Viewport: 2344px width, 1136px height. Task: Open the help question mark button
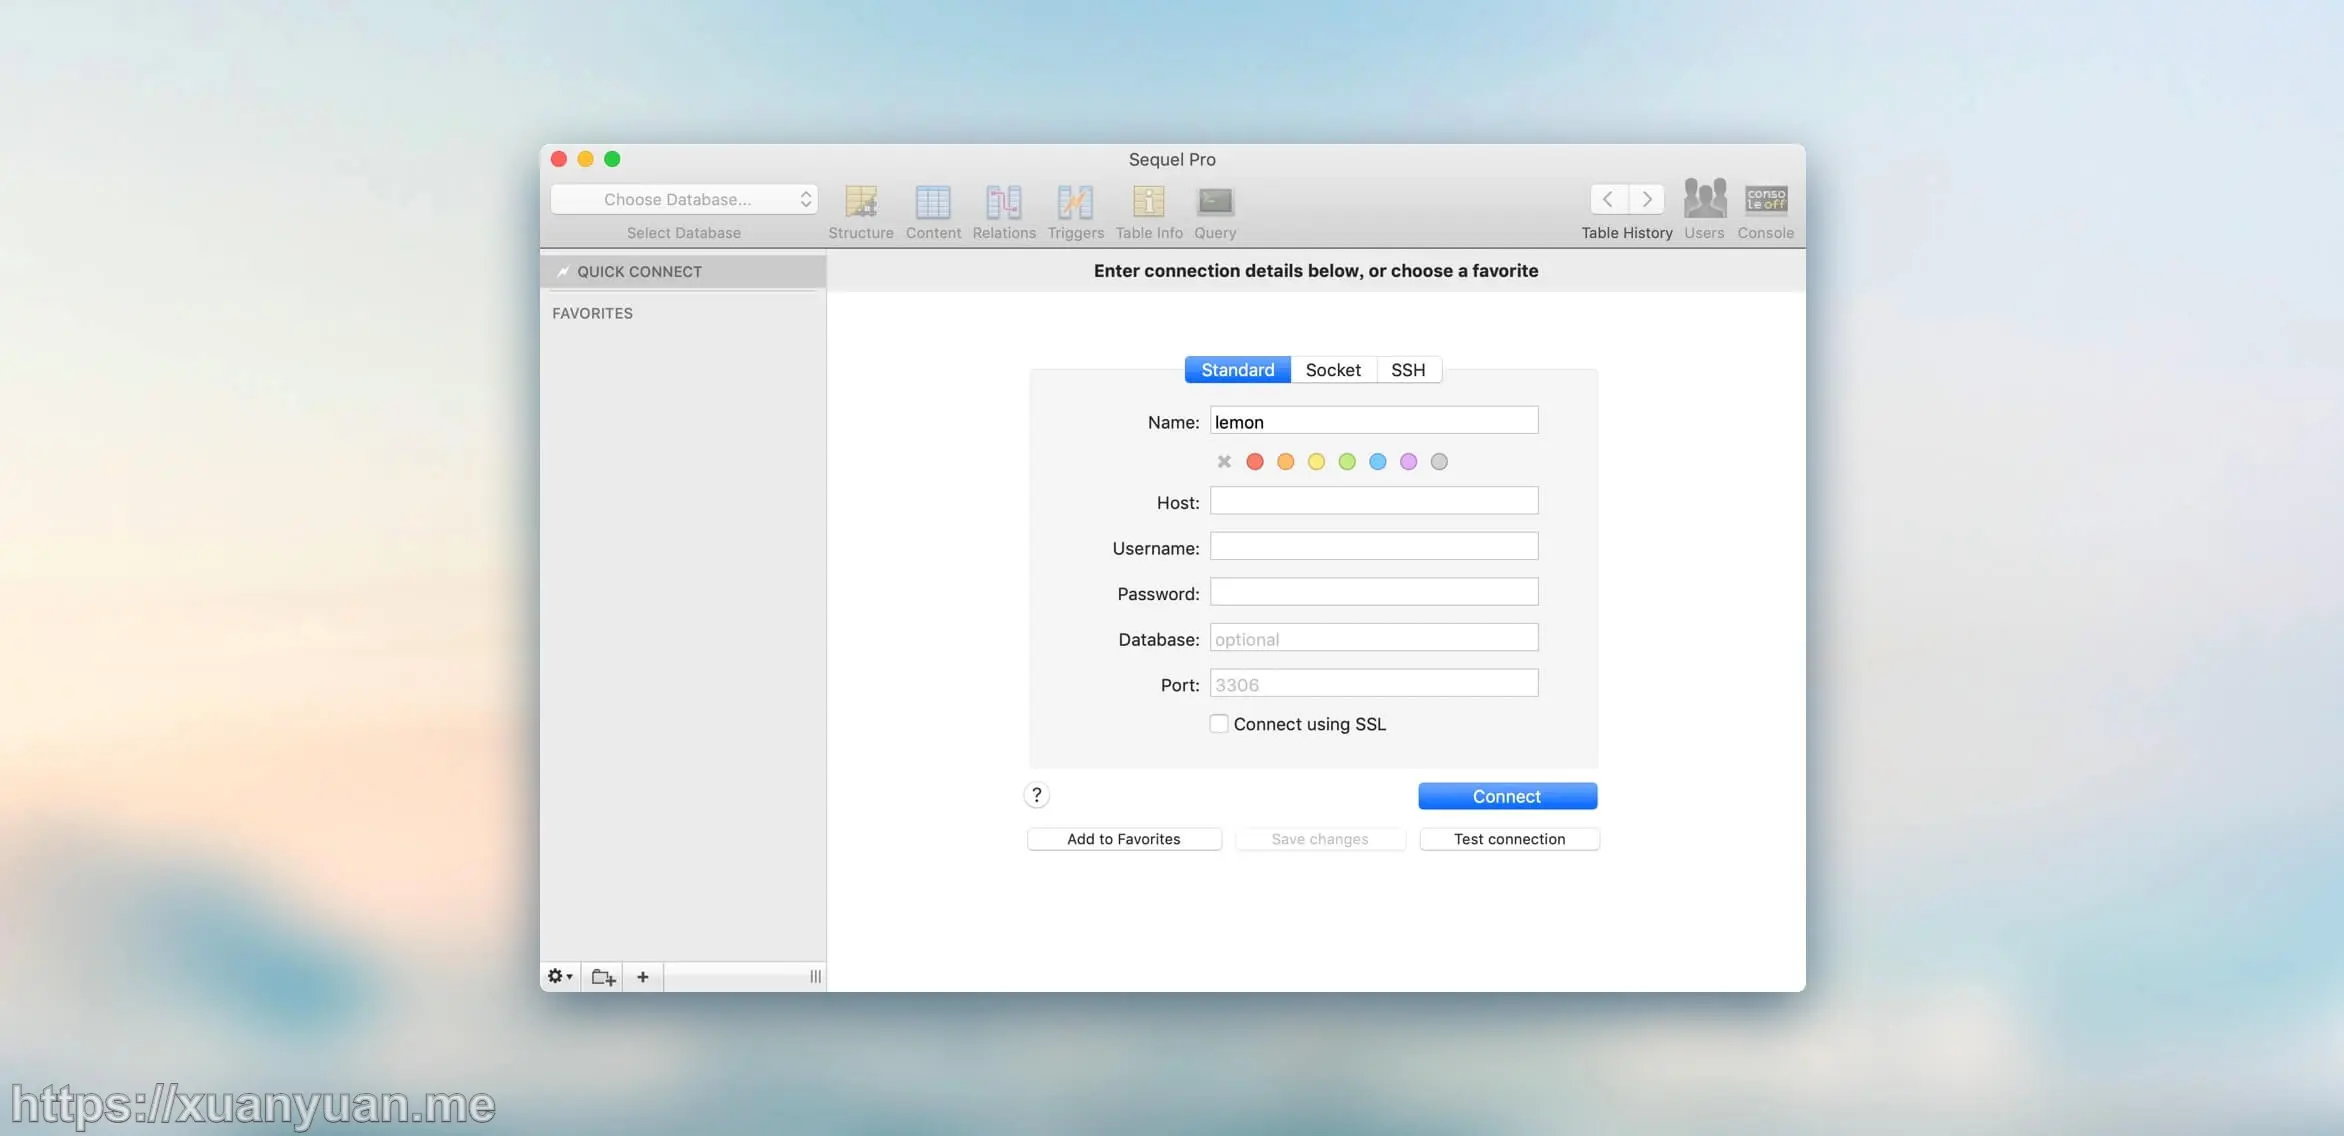click(1037, 795)
